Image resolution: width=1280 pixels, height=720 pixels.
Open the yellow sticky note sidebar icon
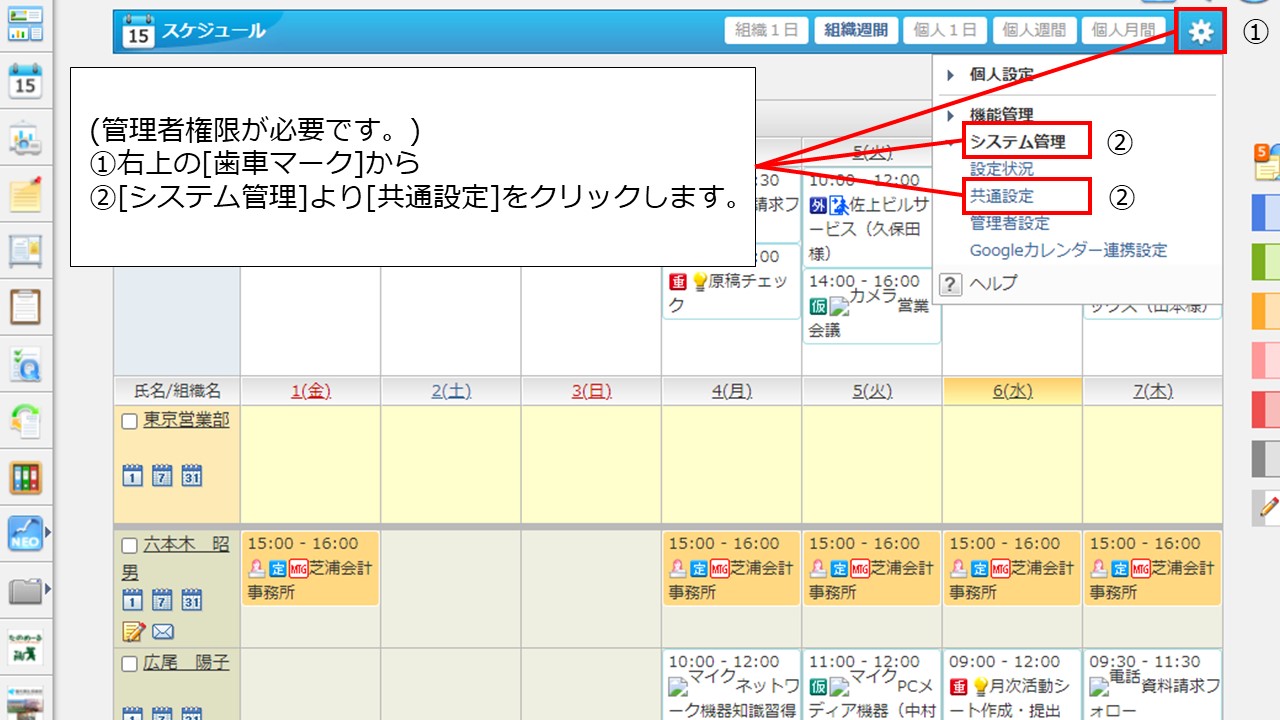pyautogui.click(x=25, y=194)
